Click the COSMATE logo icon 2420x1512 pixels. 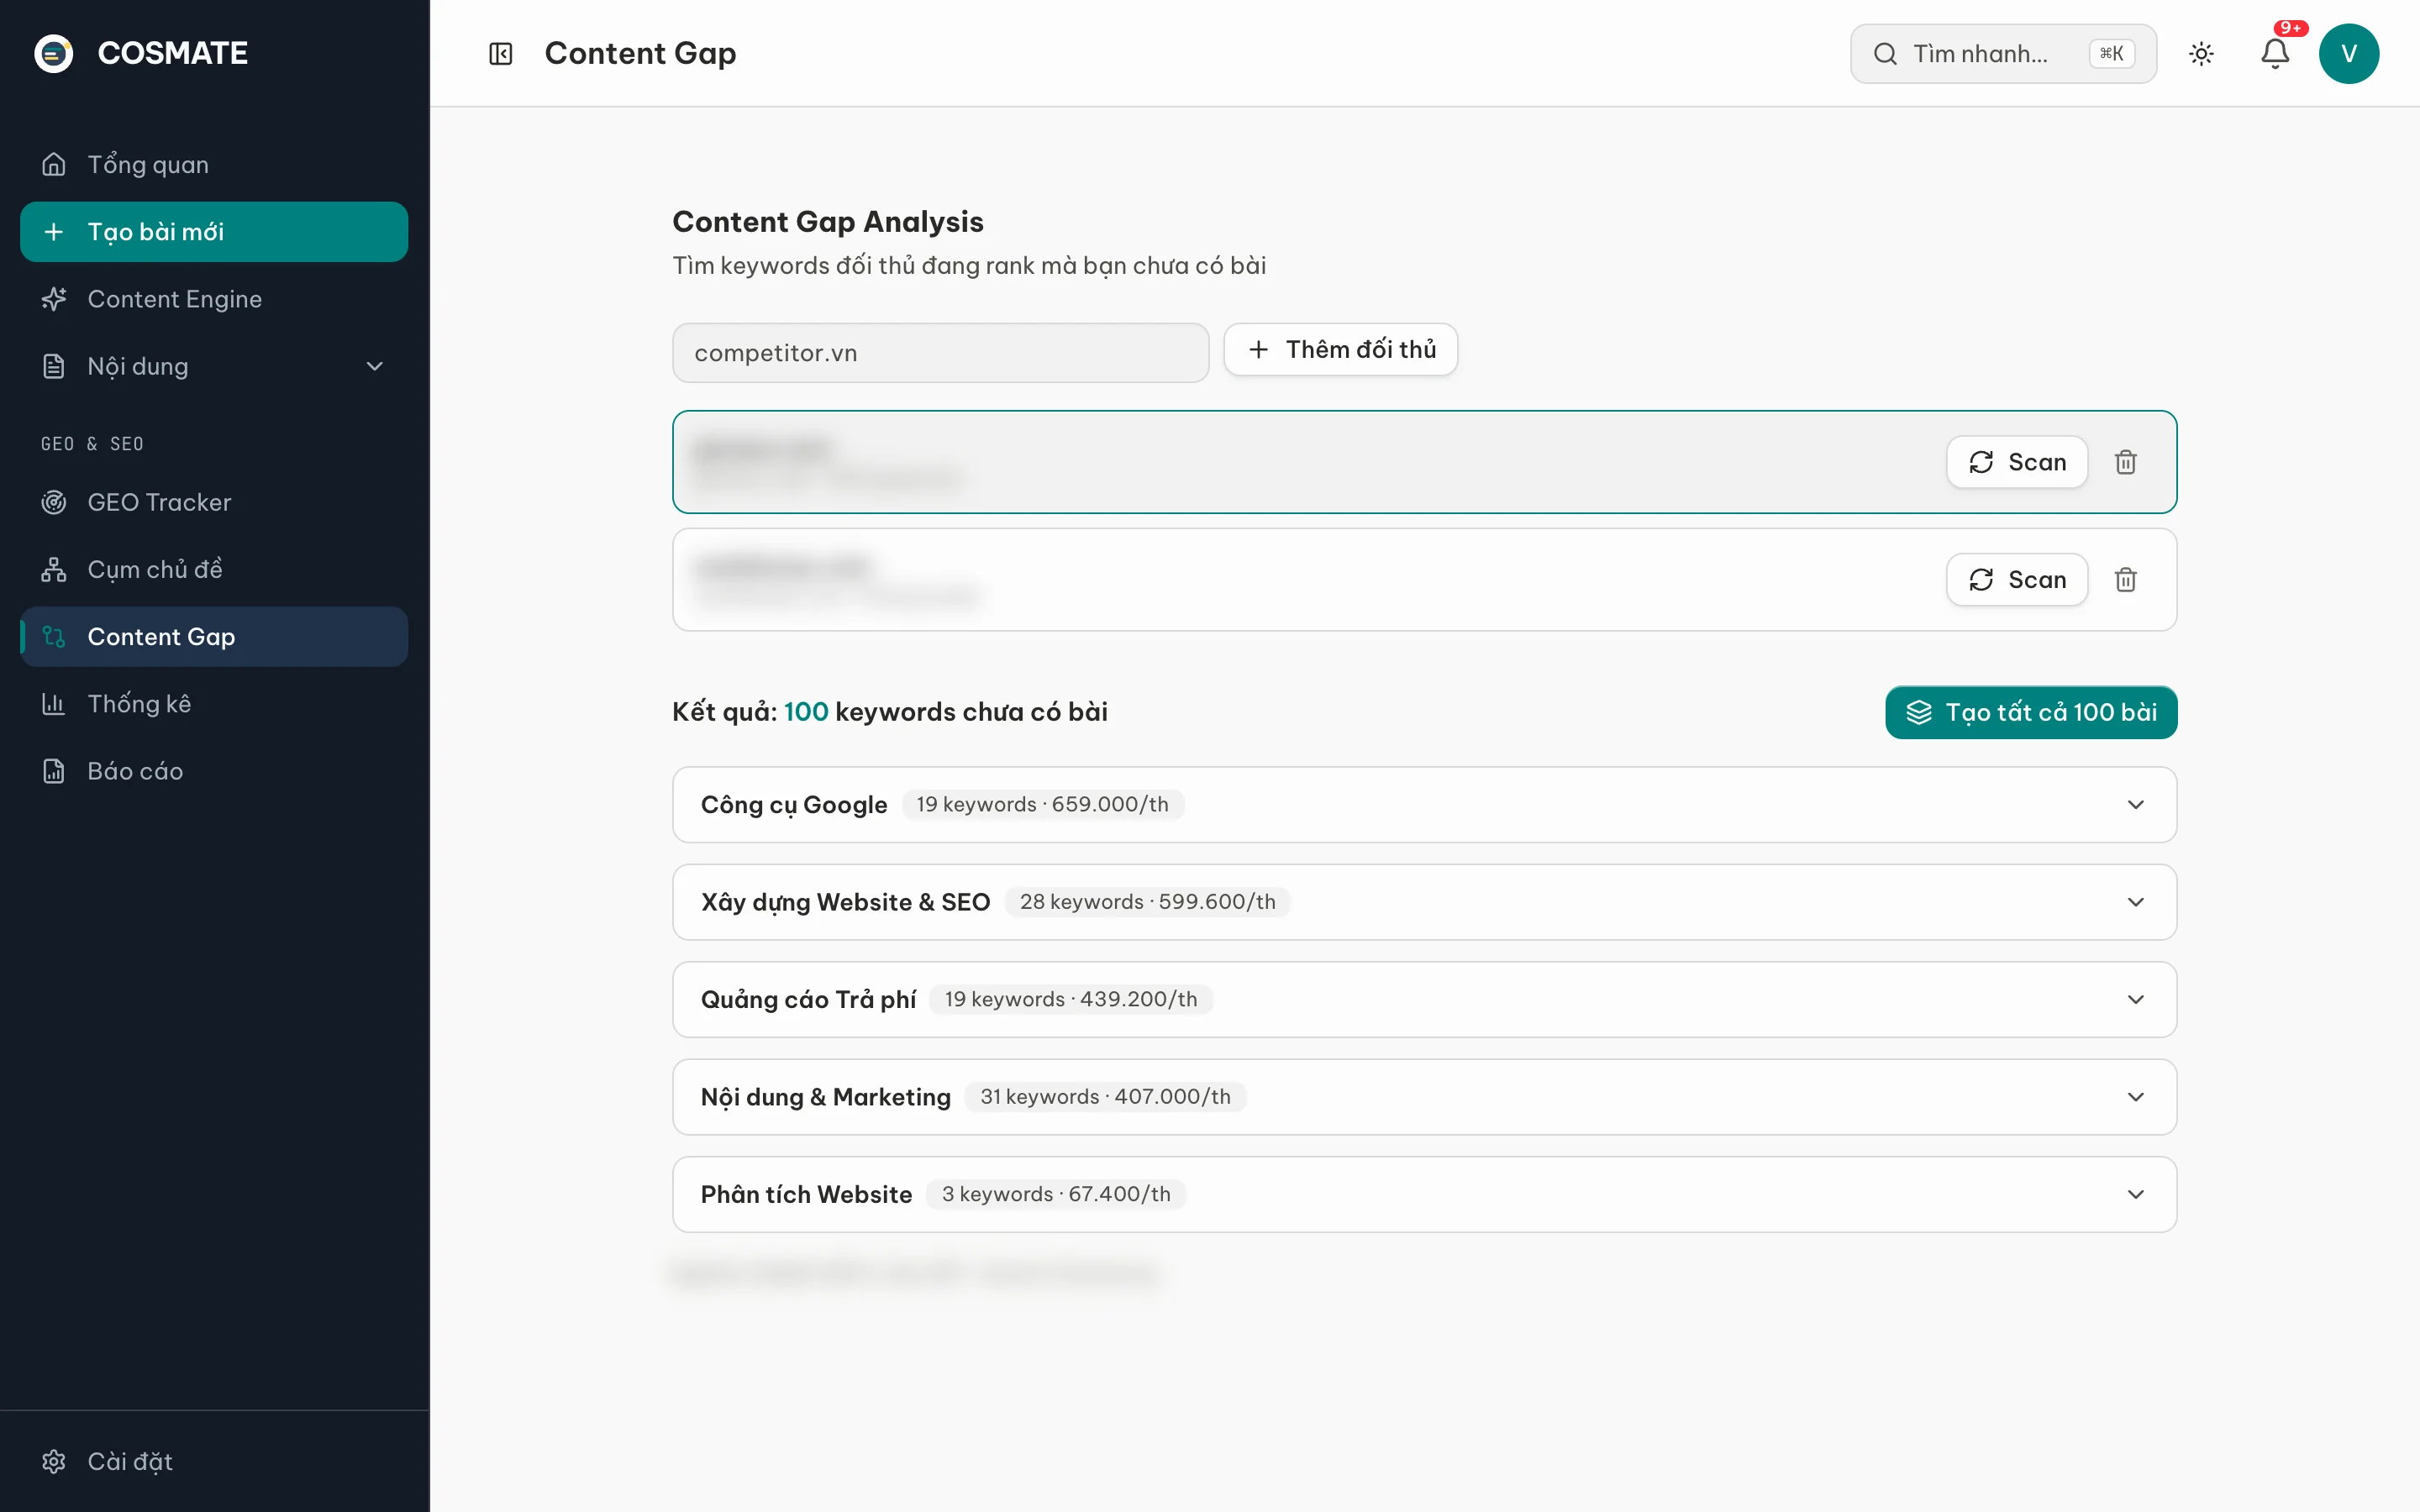[x=54, y=53]
